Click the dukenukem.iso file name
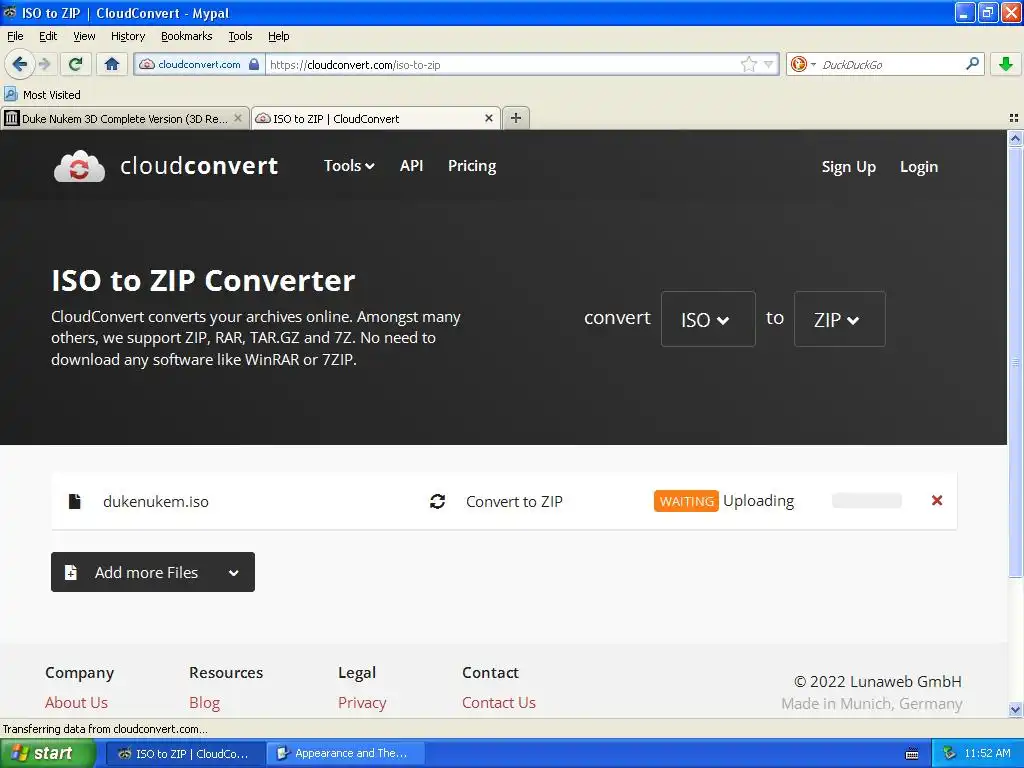The height and width of the screenshot is (768, 1024). (155, 502)
